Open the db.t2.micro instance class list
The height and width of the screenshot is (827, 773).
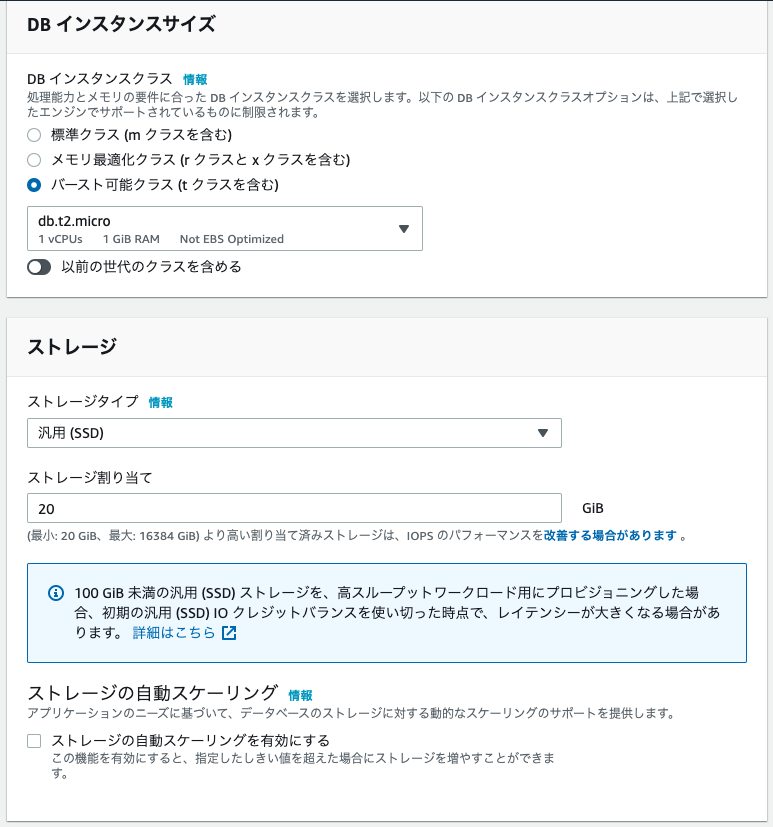(x=224, y=228)
